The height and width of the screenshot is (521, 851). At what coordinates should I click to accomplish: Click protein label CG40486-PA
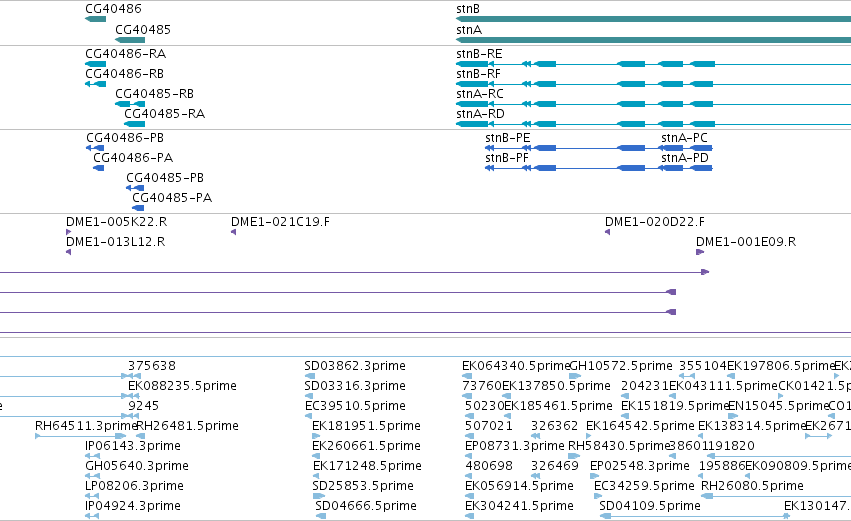(x=134, y=158)
